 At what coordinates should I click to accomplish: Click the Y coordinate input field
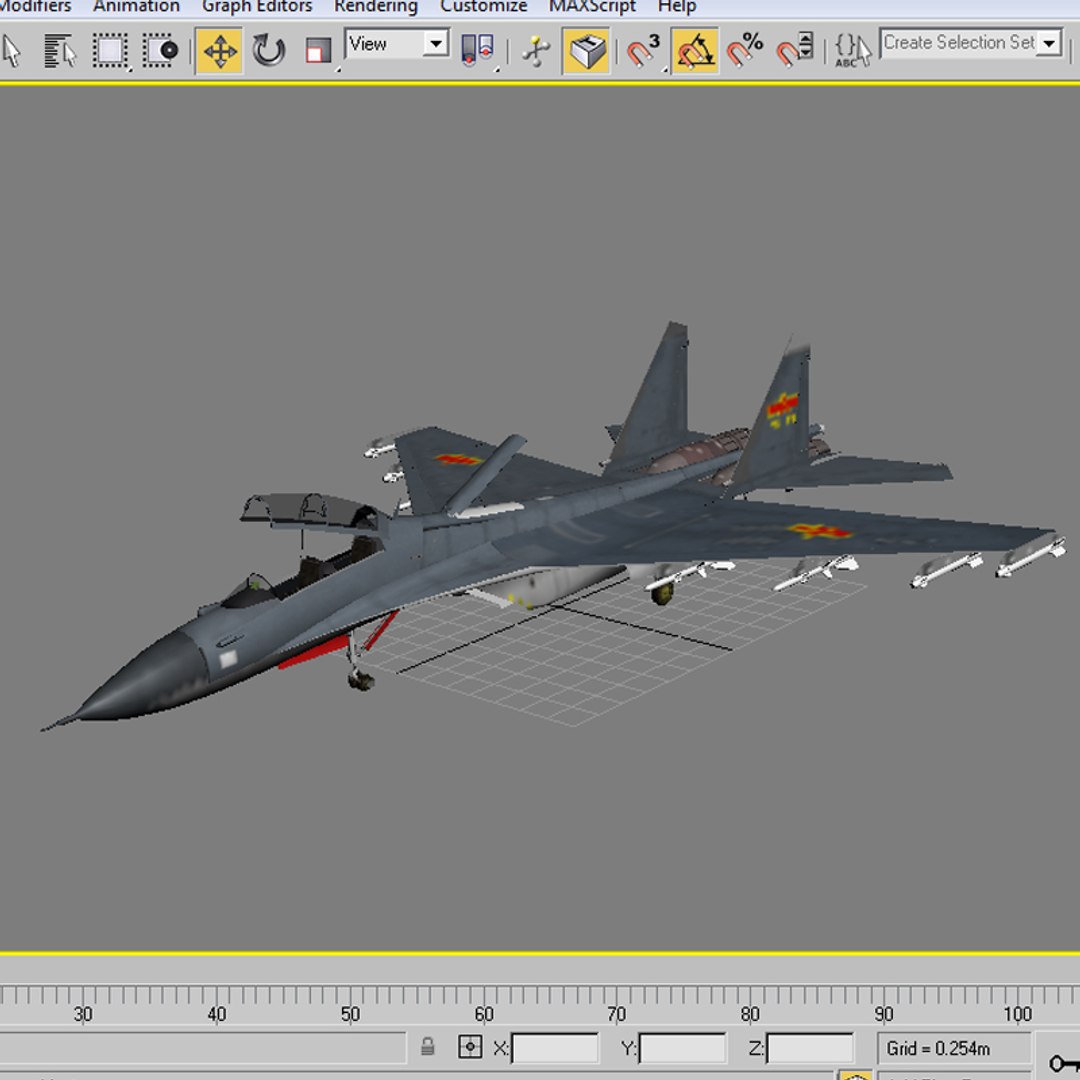[x=683, y=1048]
